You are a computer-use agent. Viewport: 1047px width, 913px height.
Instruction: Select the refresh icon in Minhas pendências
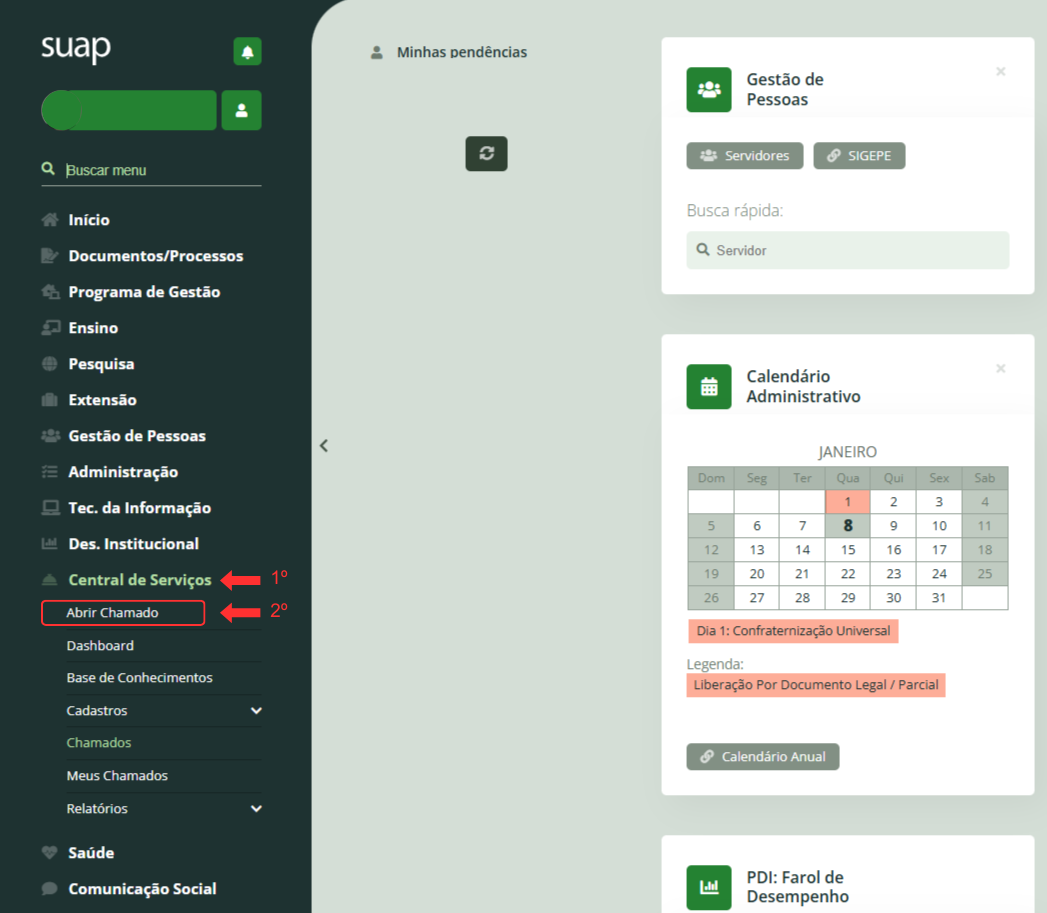point(486,153)
